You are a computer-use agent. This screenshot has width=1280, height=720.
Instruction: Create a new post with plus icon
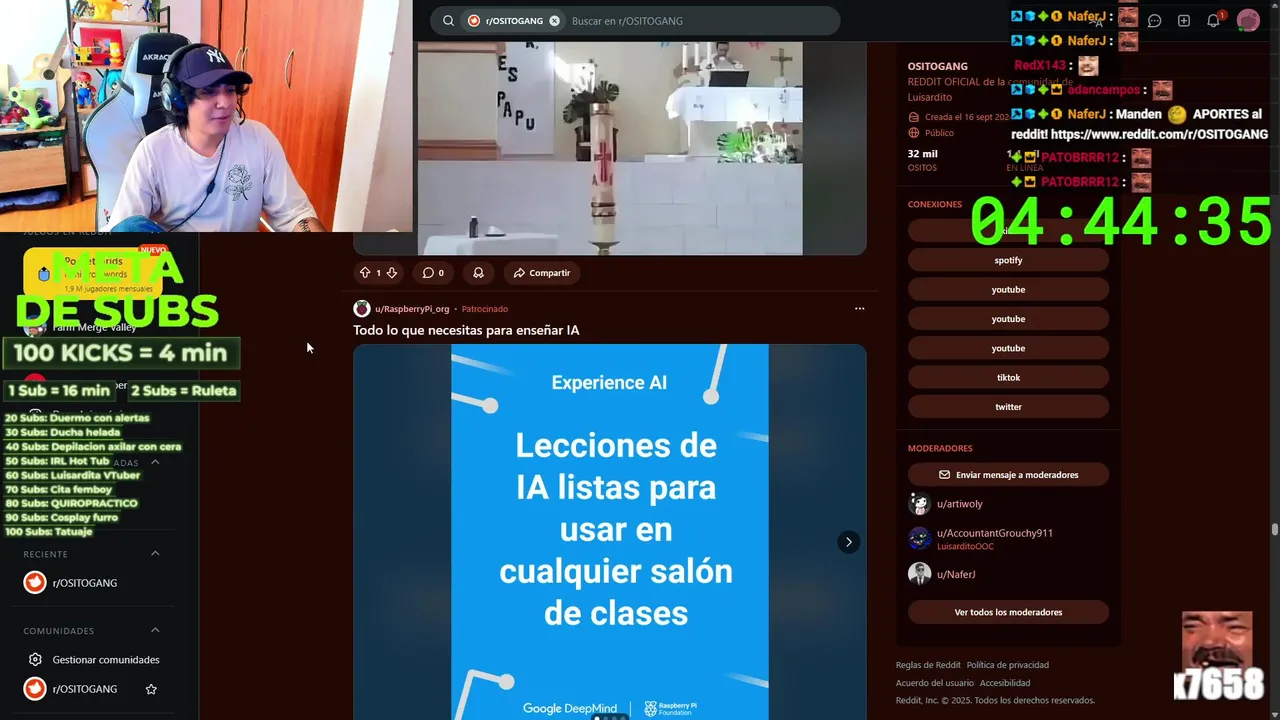(1184, 20)
